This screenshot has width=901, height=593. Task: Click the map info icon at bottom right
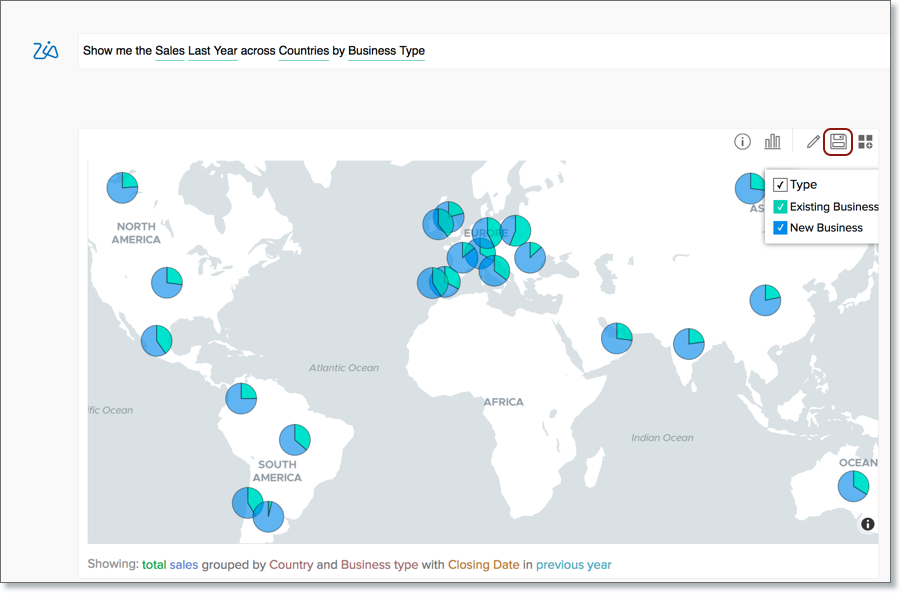[867, 524]
